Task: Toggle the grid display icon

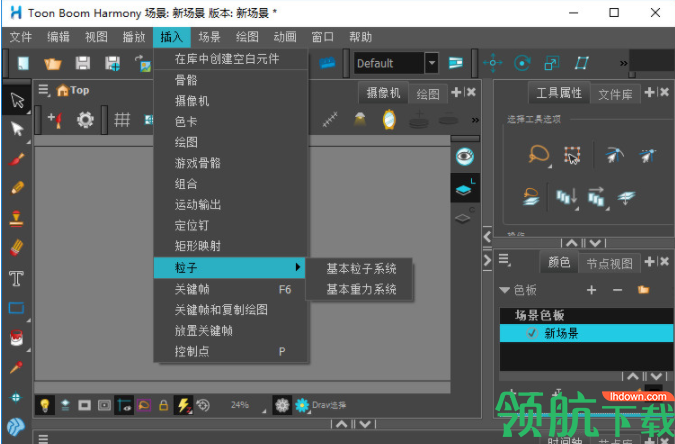Action: pyautogui.click(x=122, y=119)
